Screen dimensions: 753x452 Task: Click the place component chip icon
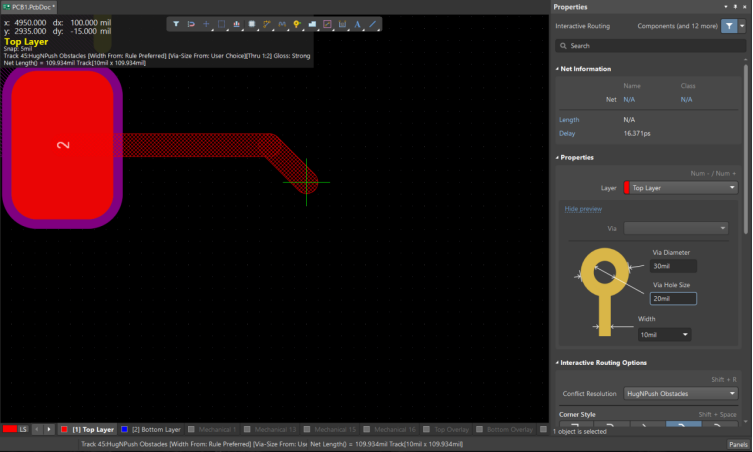(252, 24)
